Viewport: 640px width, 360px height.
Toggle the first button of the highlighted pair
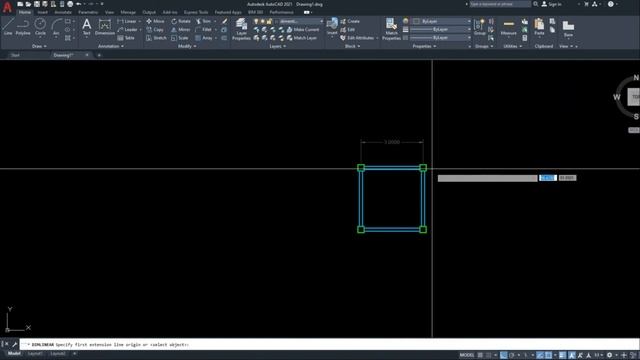click(540, 355)
